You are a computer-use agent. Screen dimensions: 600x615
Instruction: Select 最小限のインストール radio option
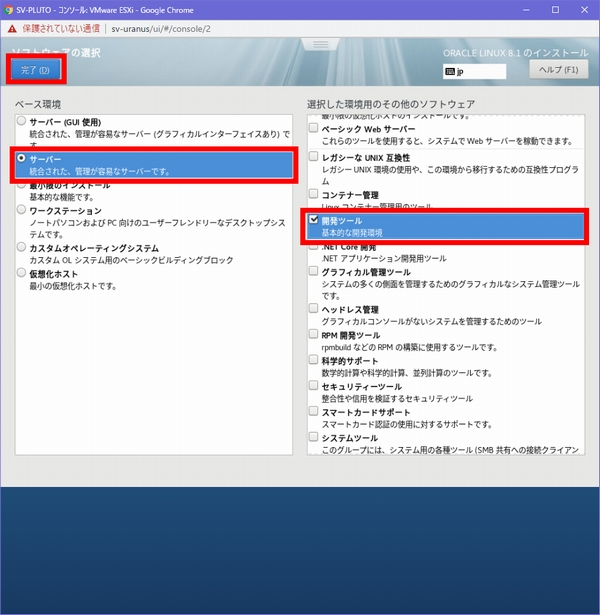pos(22,185)
